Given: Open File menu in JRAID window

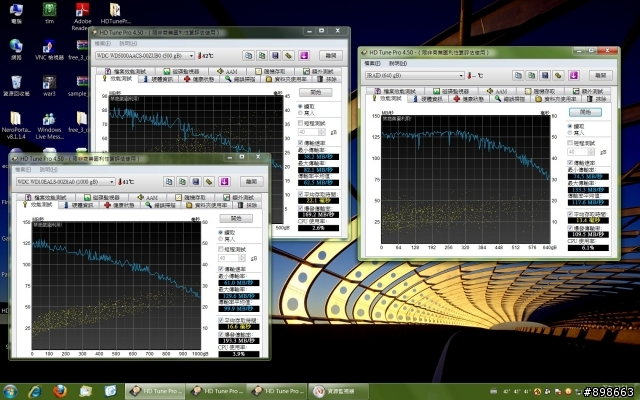Looking at the screenshot, I should 372,64.
